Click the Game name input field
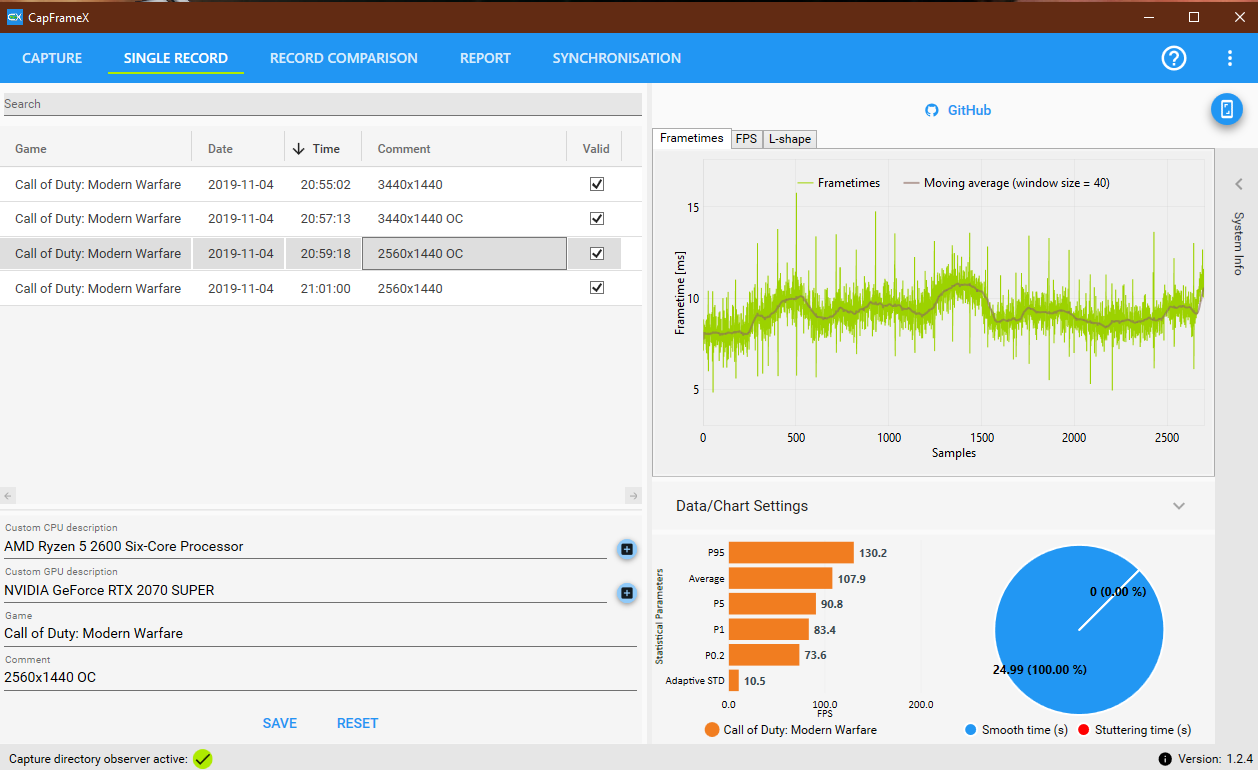The width and height of the screenshot is (1258, 770). [320, 633]
